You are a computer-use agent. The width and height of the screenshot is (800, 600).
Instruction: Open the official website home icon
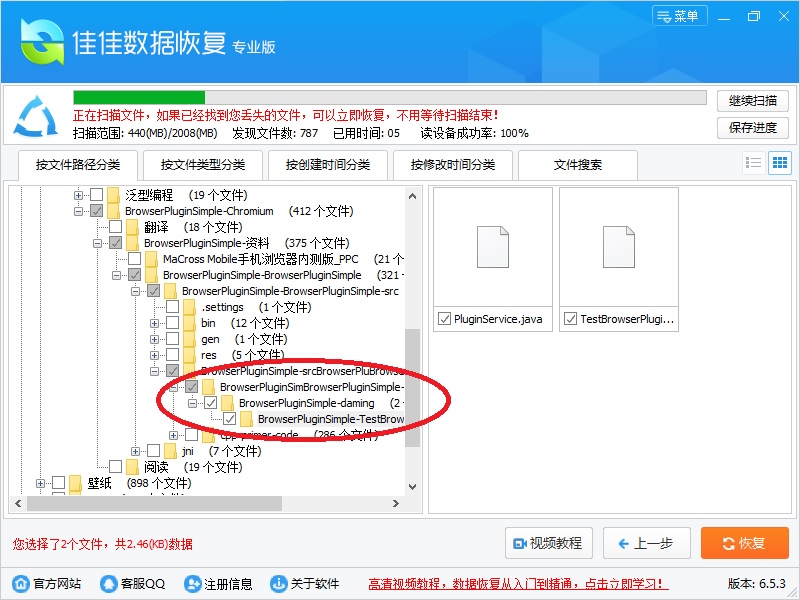coord(21,583)
